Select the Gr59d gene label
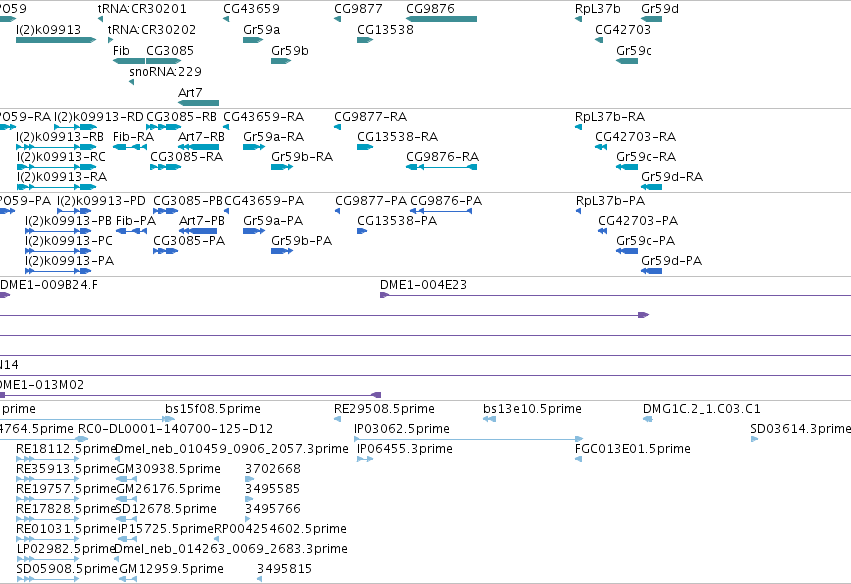Image resolution: width=851 pixels, height=584 pixels. click(x=660, y=9)
